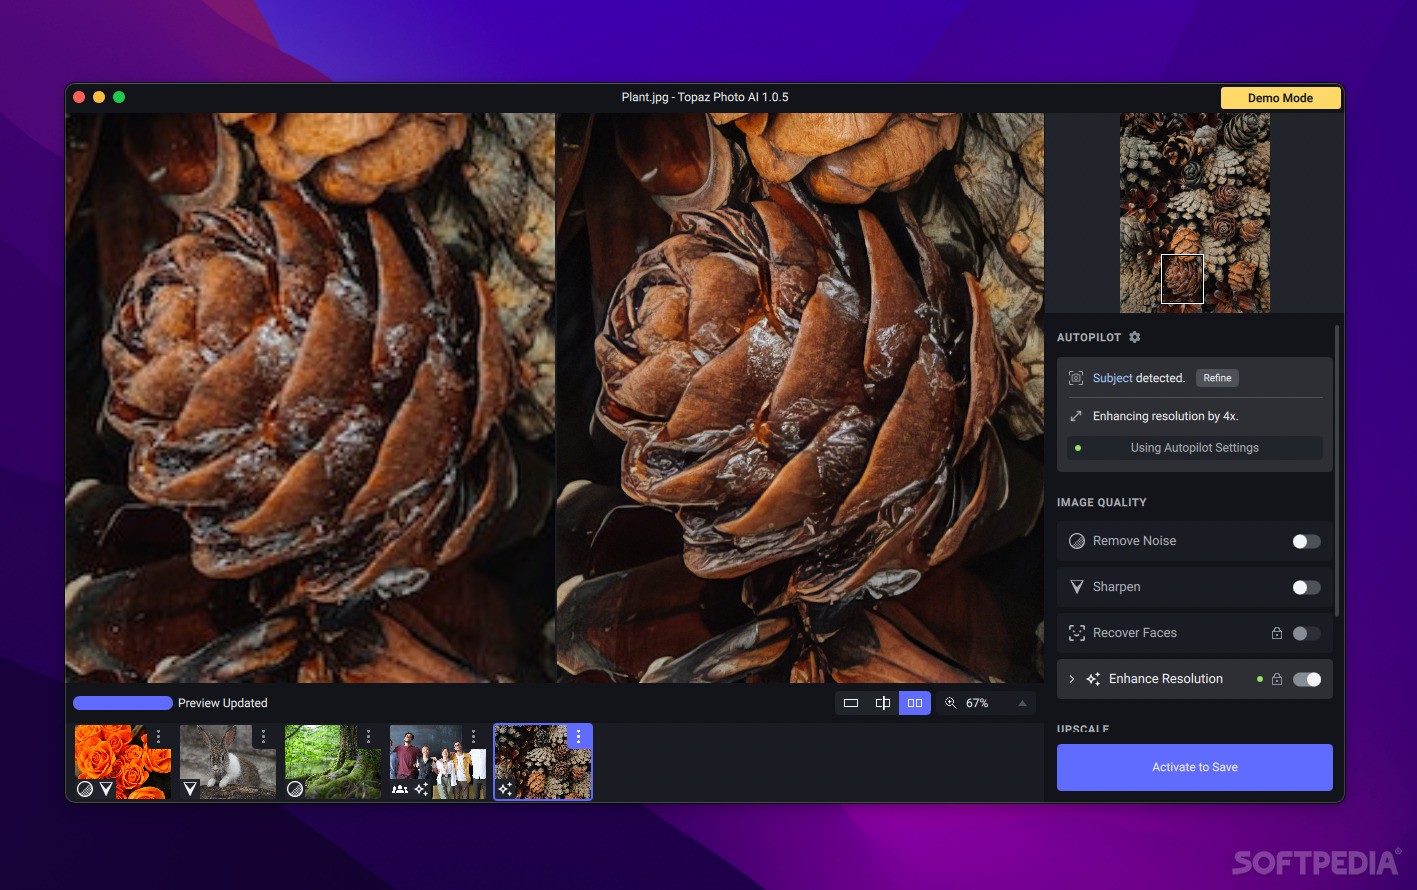Expand the Enhance Resolution section

coord(1071,679)
